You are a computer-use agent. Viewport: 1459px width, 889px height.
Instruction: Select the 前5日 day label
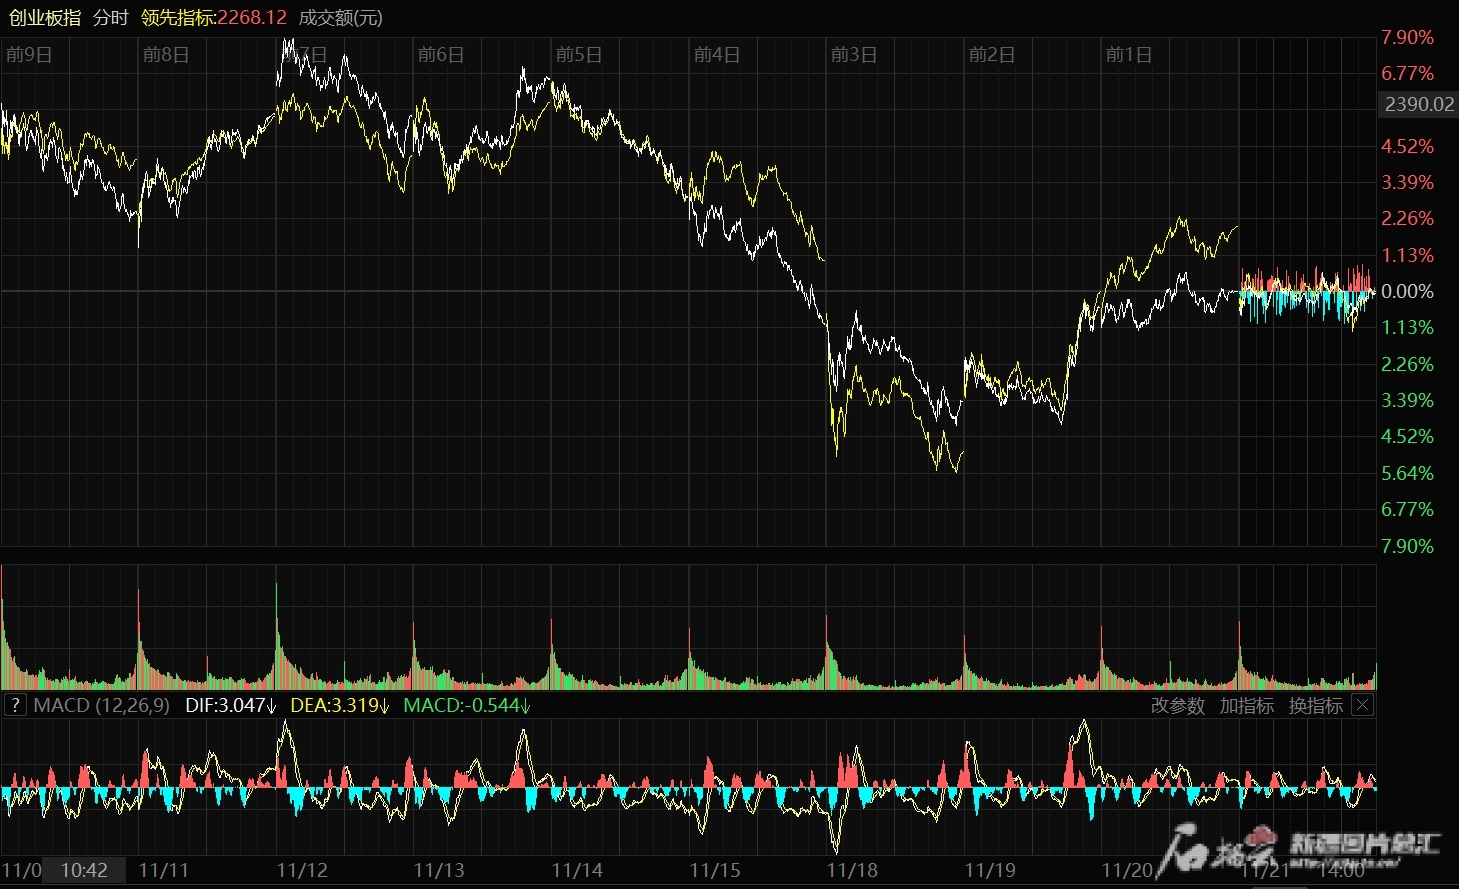point(579,54)
